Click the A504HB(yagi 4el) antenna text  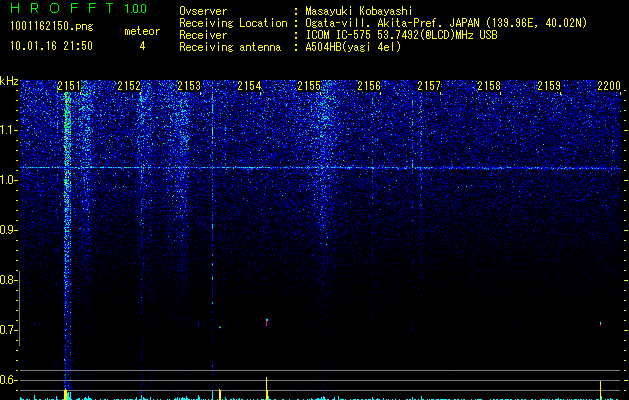click(353, 47)
